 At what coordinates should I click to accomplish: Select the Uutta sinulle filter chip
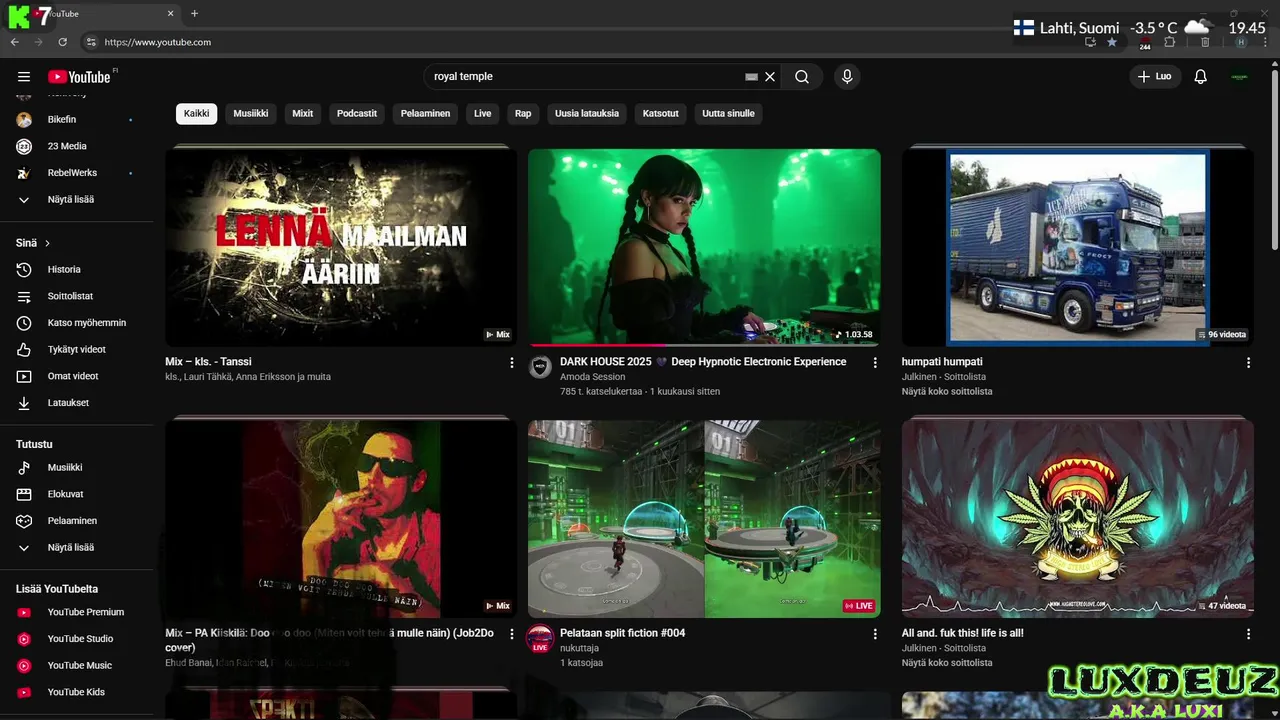[728, 113]
